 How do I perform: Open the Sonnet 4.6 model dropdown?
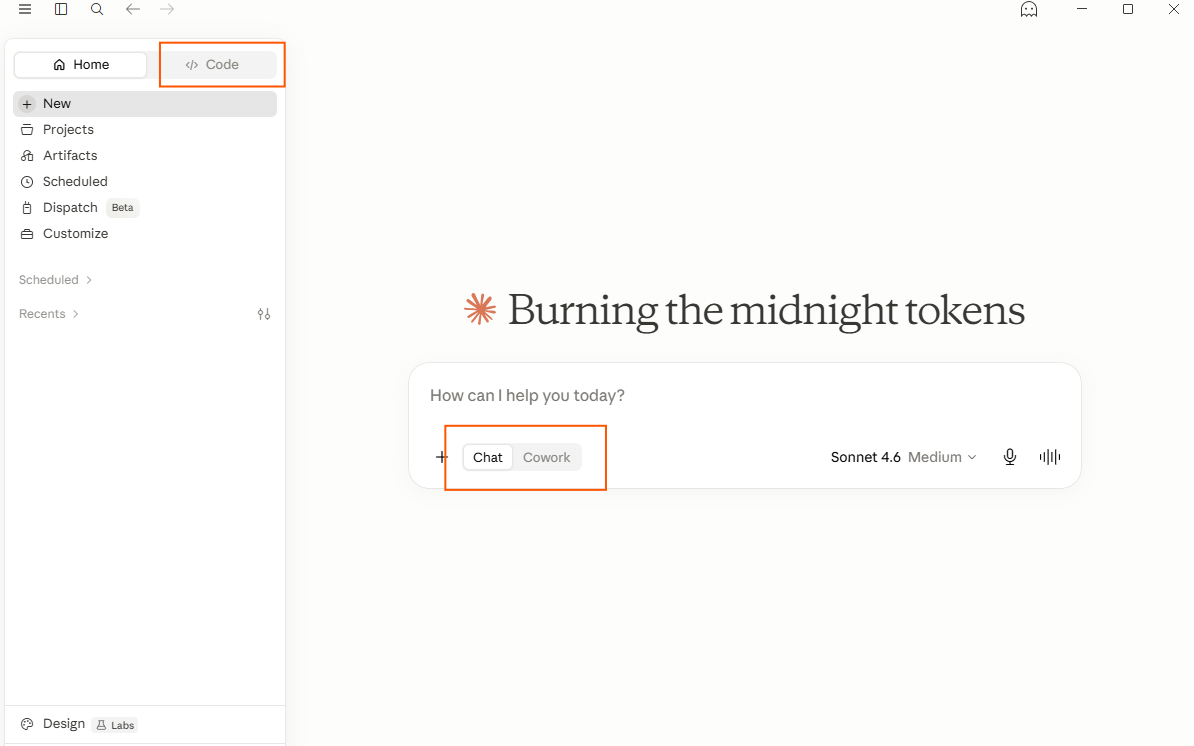click(x=903, y=457)
